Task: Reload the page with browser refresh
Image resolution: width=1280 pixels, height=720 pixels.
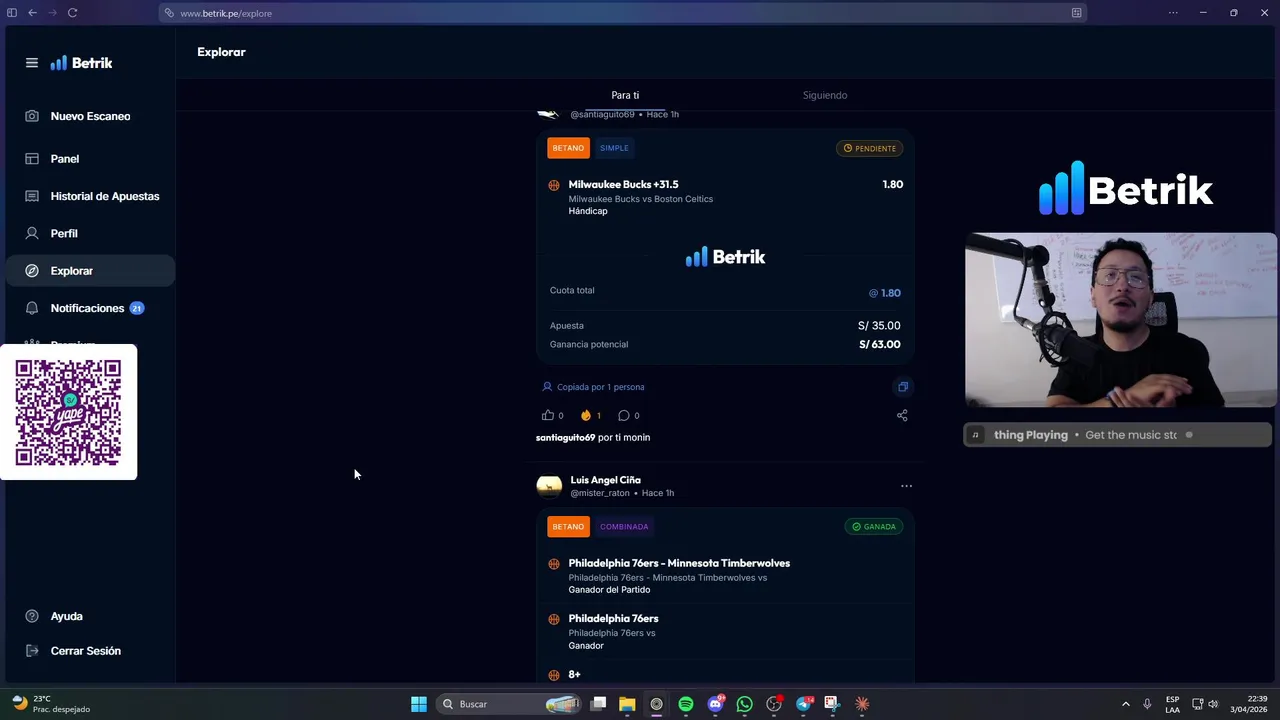Action: tap(72, 13)
